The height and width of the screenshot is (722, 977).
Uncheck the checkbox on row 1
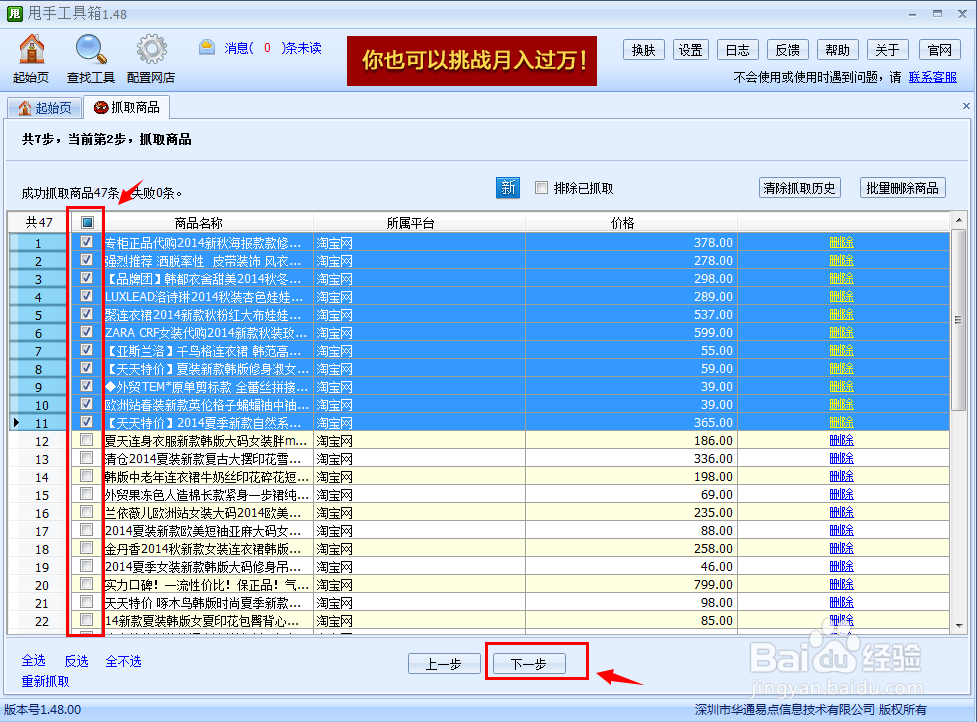(x=85, y=242)
